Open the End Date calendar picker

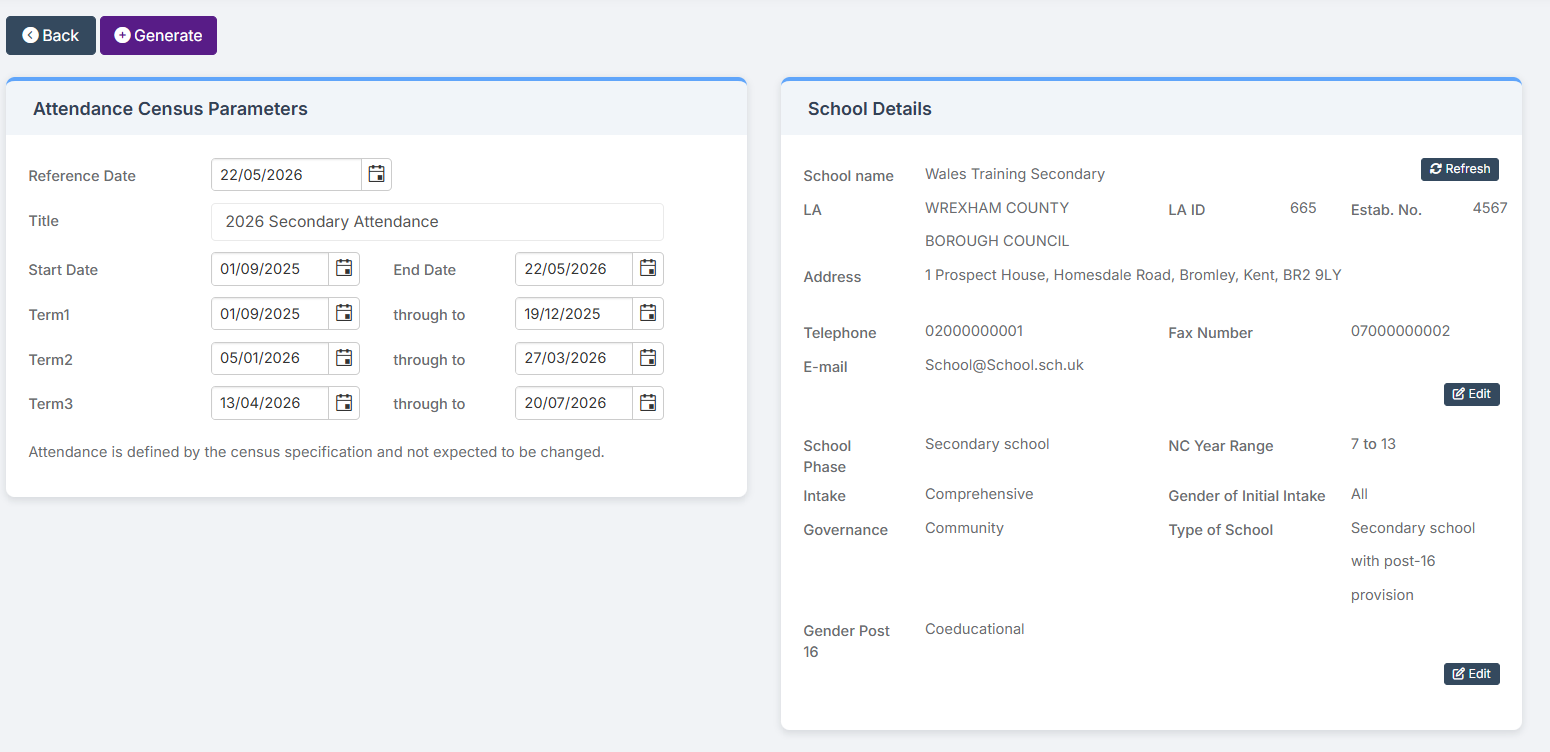(x=648, y=268)
